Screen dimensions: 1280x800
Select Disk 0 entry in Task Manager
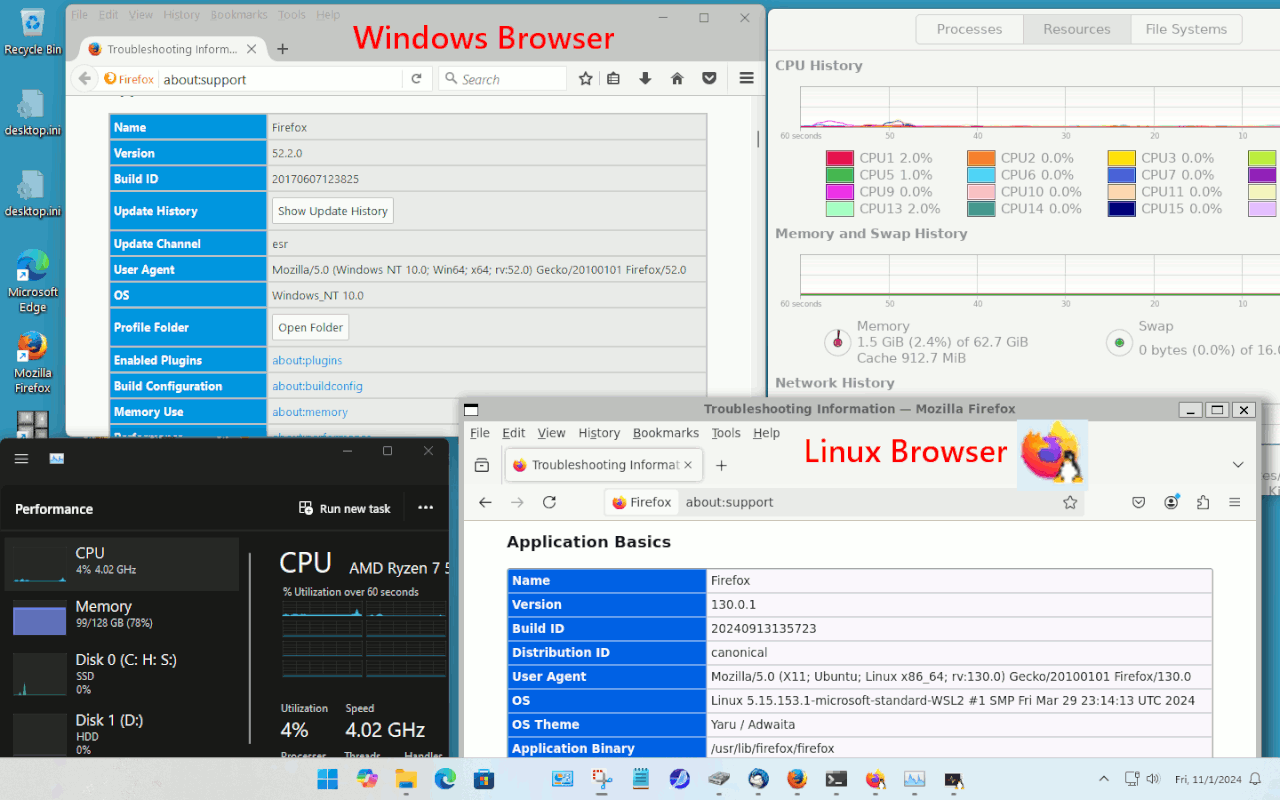(122, 673)
